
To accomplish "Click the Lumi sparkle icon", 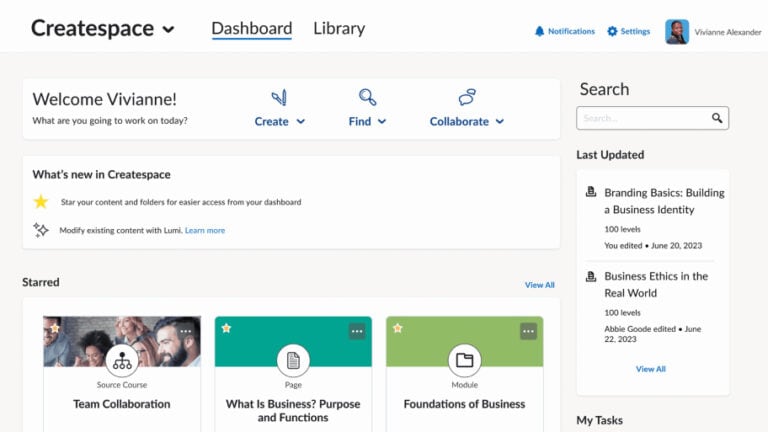I will [41, 230].
